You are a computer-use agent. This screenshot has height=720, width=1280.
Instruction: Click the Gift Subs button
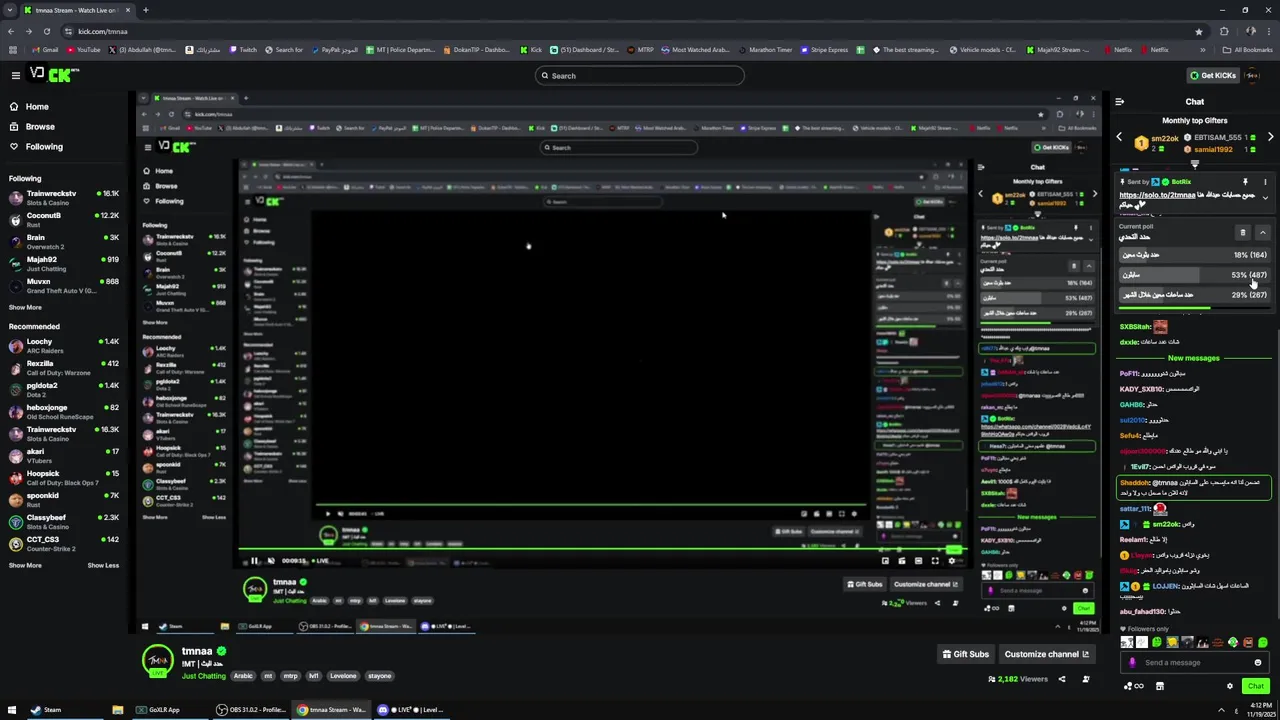(966, 654)
